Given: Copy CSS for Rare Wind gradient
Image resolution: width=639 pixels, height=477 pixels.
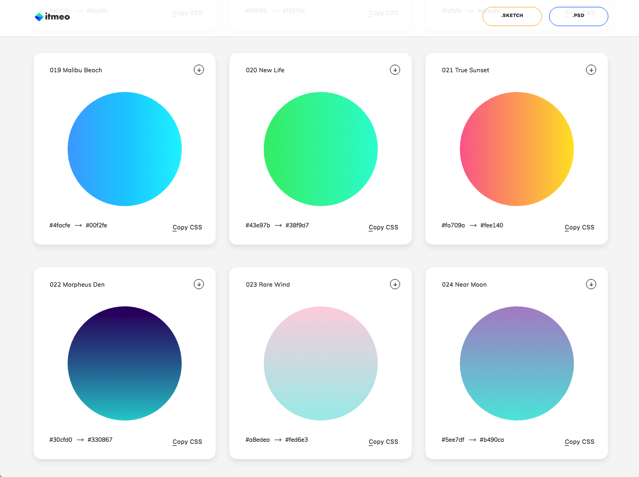Looking at the screenshot, I should [383, 441].
